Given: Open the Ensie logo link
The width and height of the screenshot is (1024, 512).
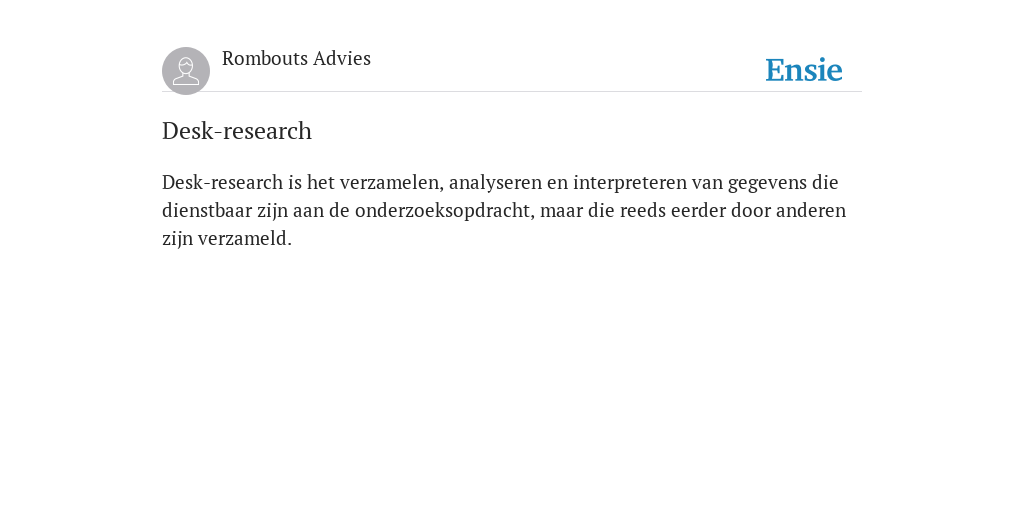Looking at the screenshot, I should pyautogui.click(x=804, y=70).
